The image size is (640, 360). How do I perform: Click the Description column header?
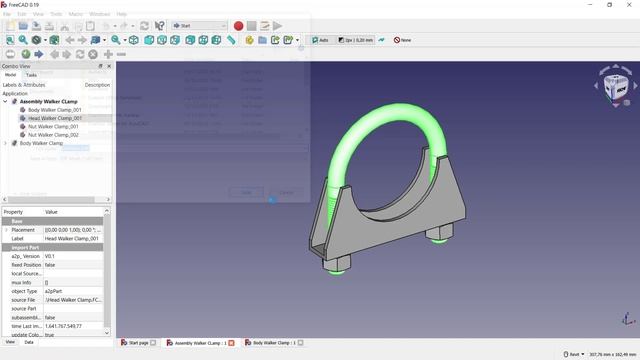97,85
